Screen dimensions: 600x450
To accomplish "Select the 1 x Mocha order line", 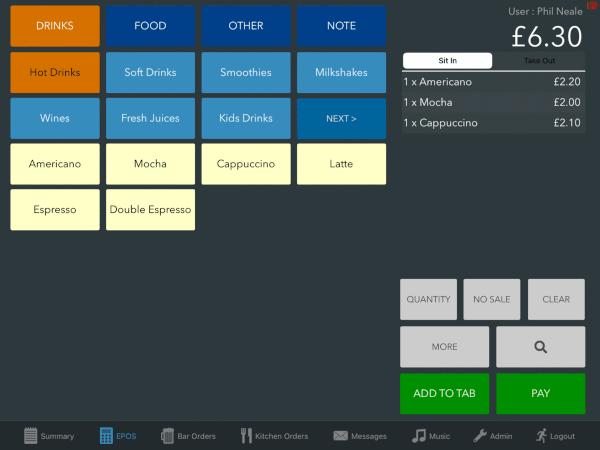I will (493, 102).
